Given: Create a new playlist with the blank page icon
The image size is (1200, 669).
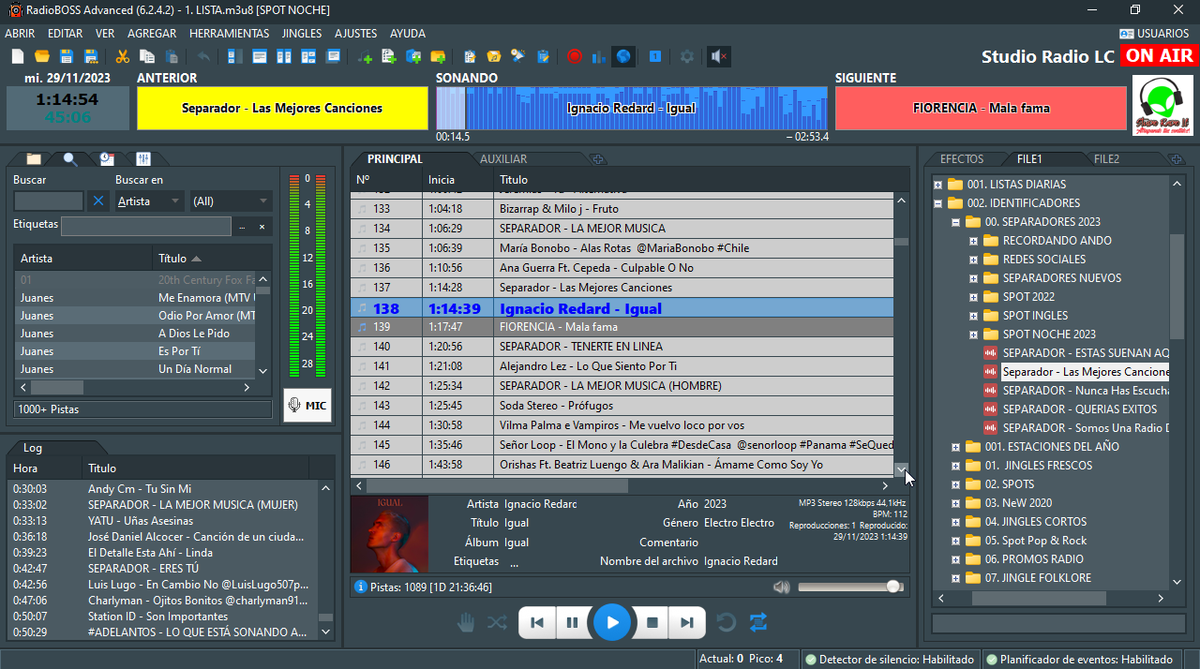Looking at the screenshot, I should pos(18,57).
